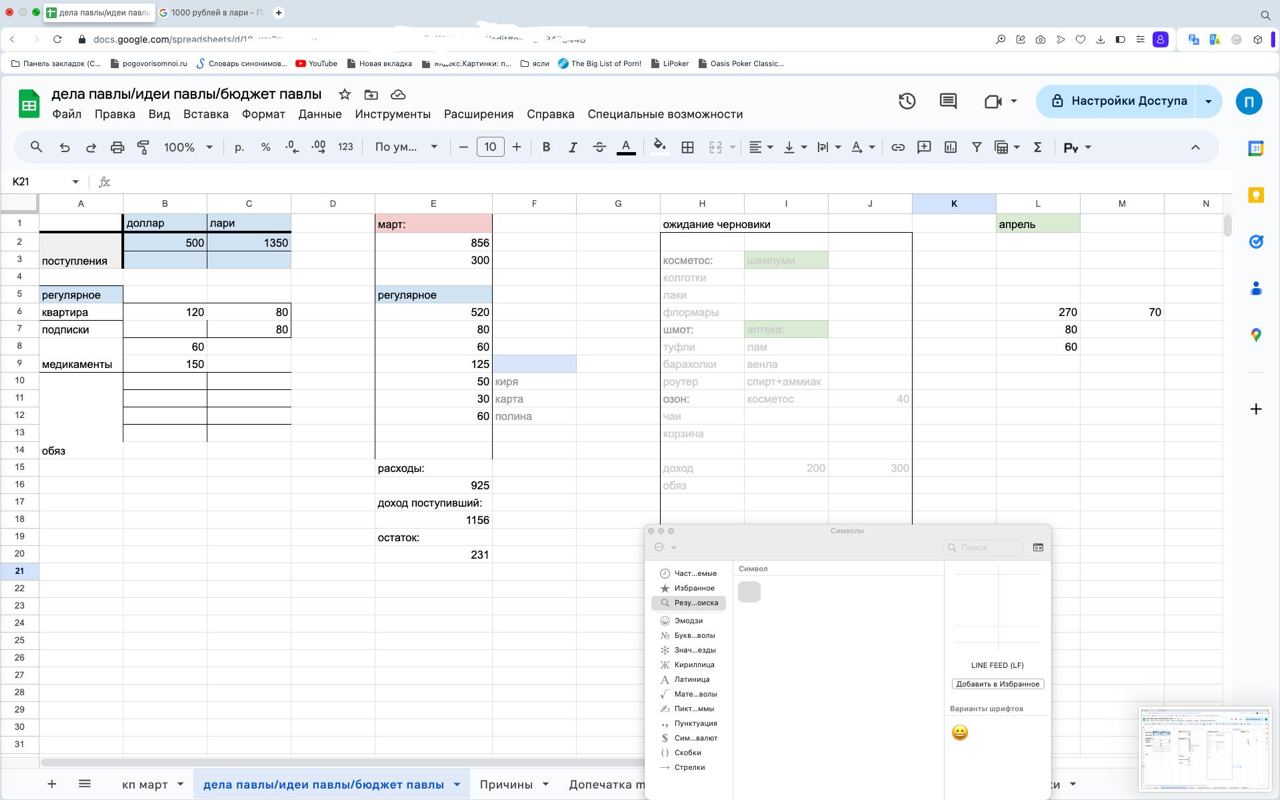Click the undo arrow in toolbar
1280x800 pixels.
[x=64, y=147]
